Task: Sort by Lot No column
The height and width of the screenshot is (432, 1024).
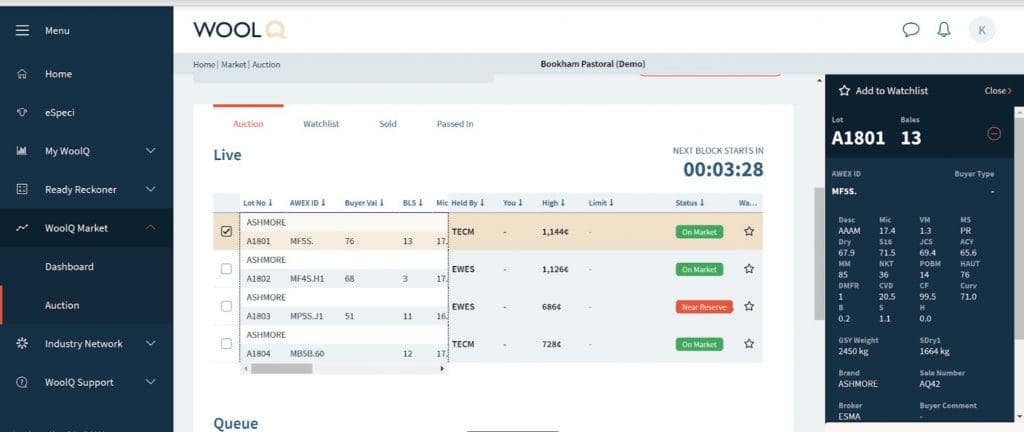Action: (258, 203)
